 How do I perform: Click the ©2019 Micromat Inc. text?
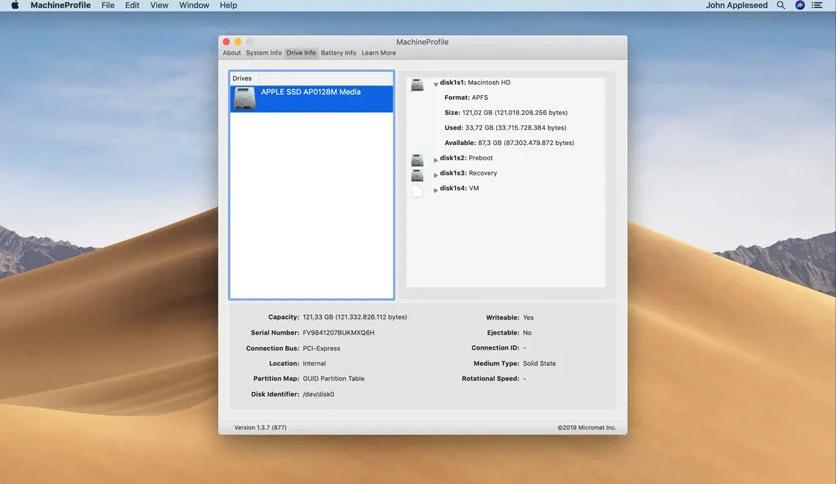[586, 427]
